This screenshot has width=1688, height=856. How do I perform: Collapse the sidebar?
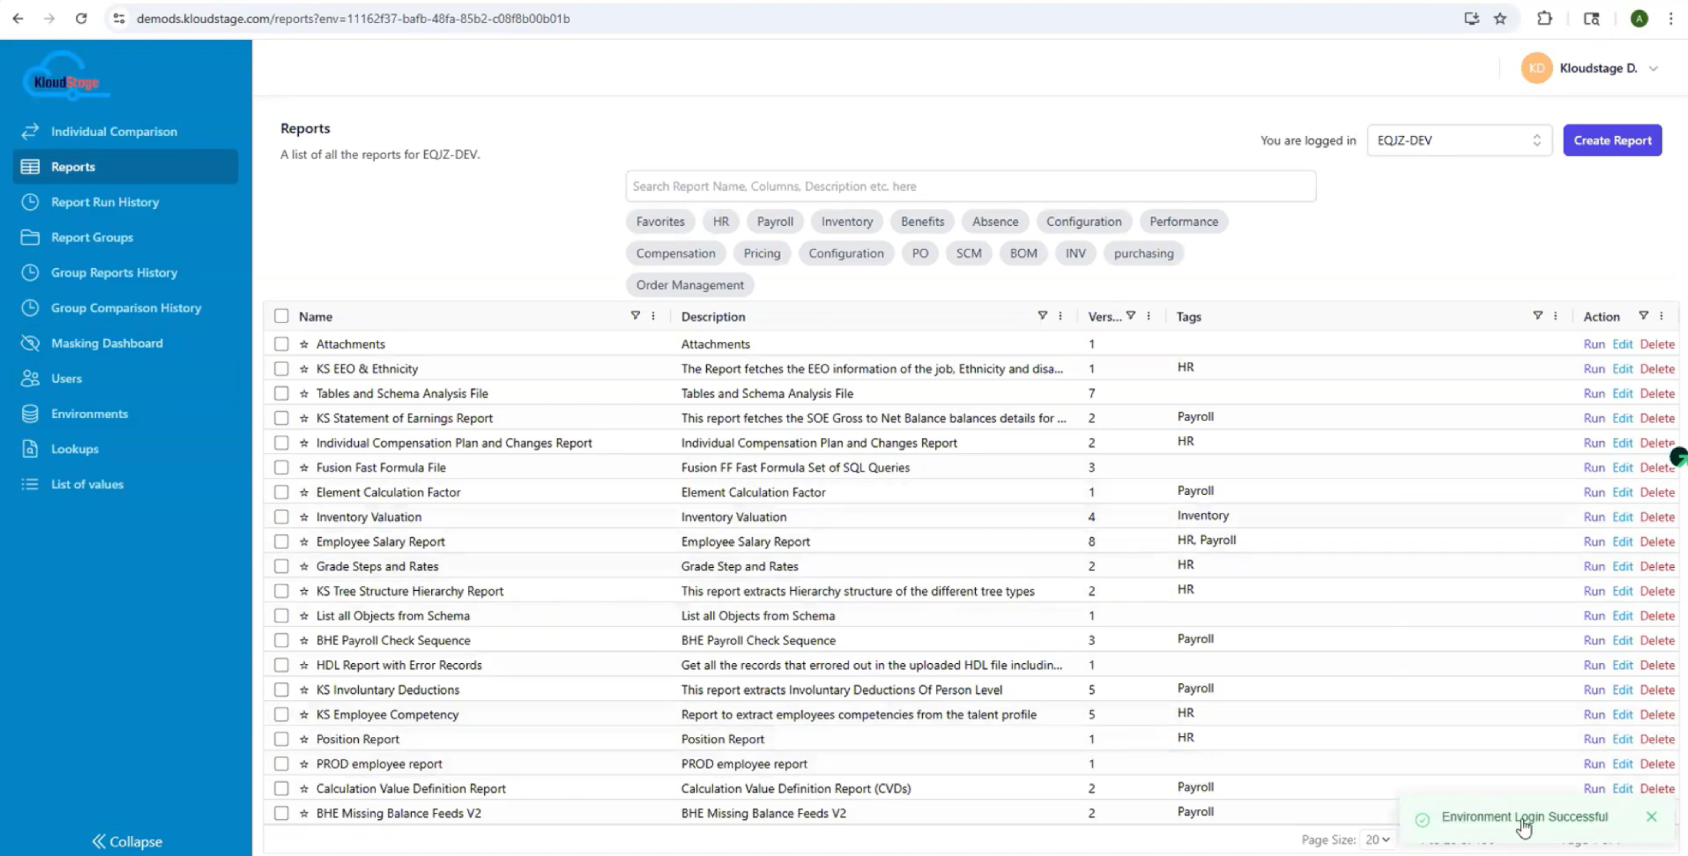click(x=127, y=842)
